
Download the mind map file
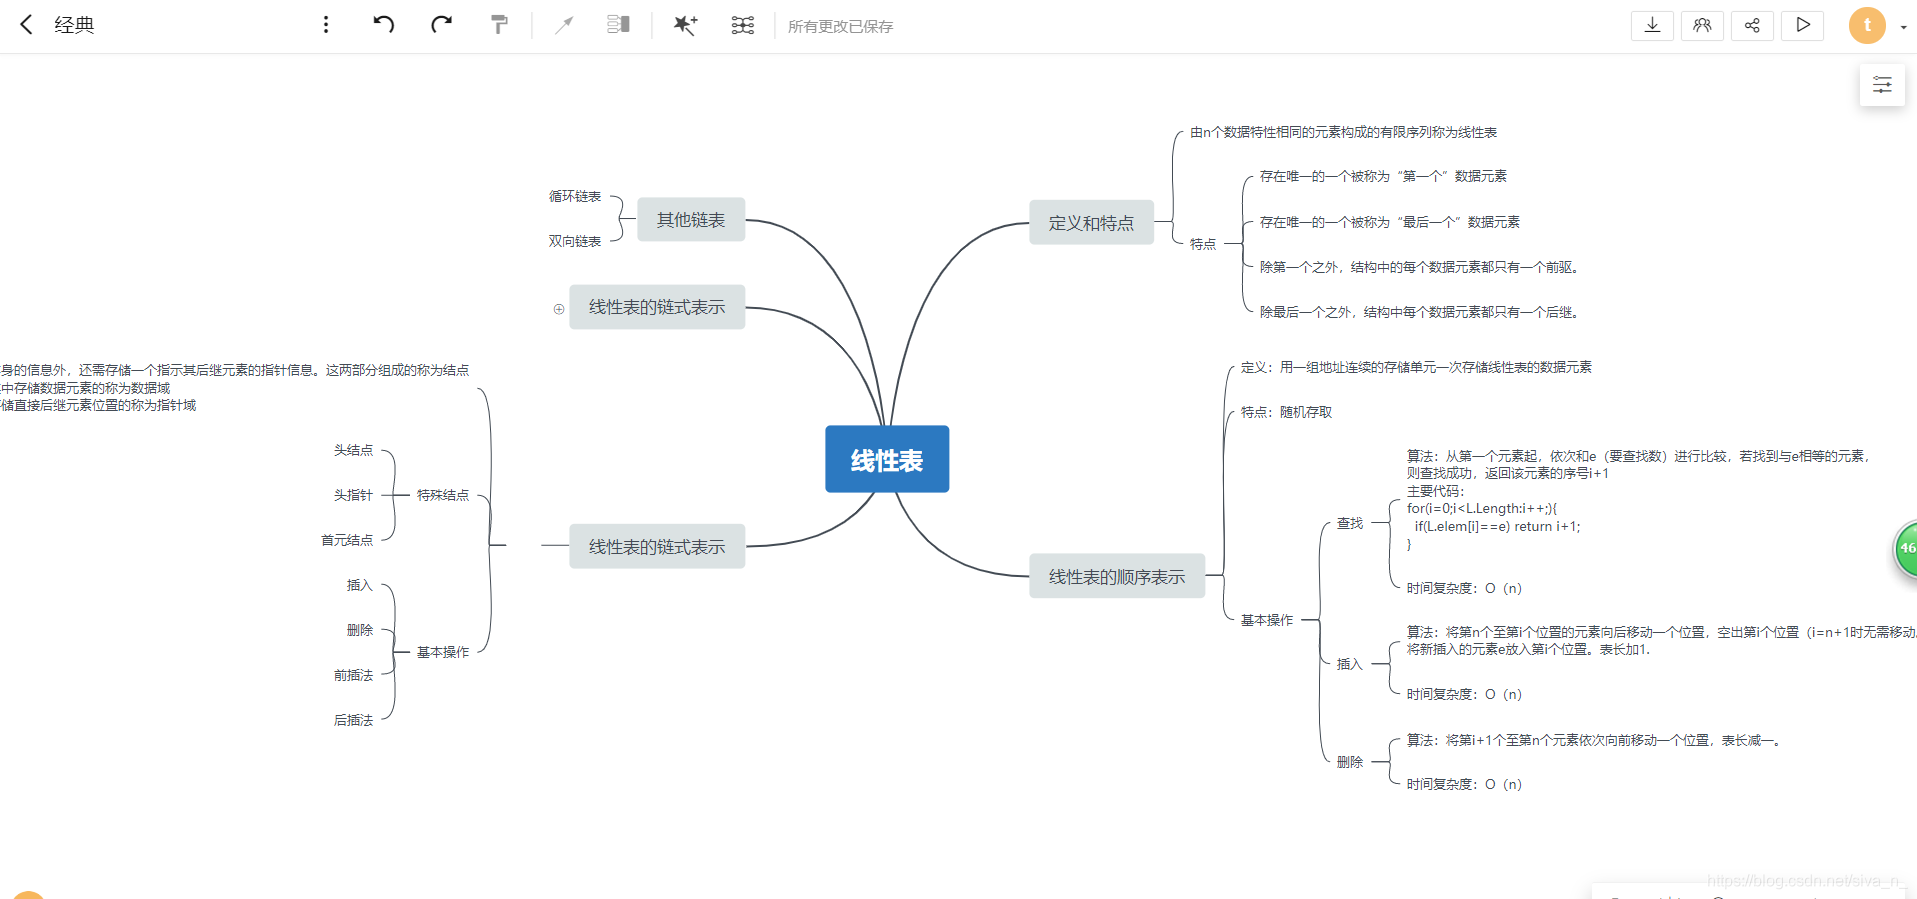coord(1652,25)
